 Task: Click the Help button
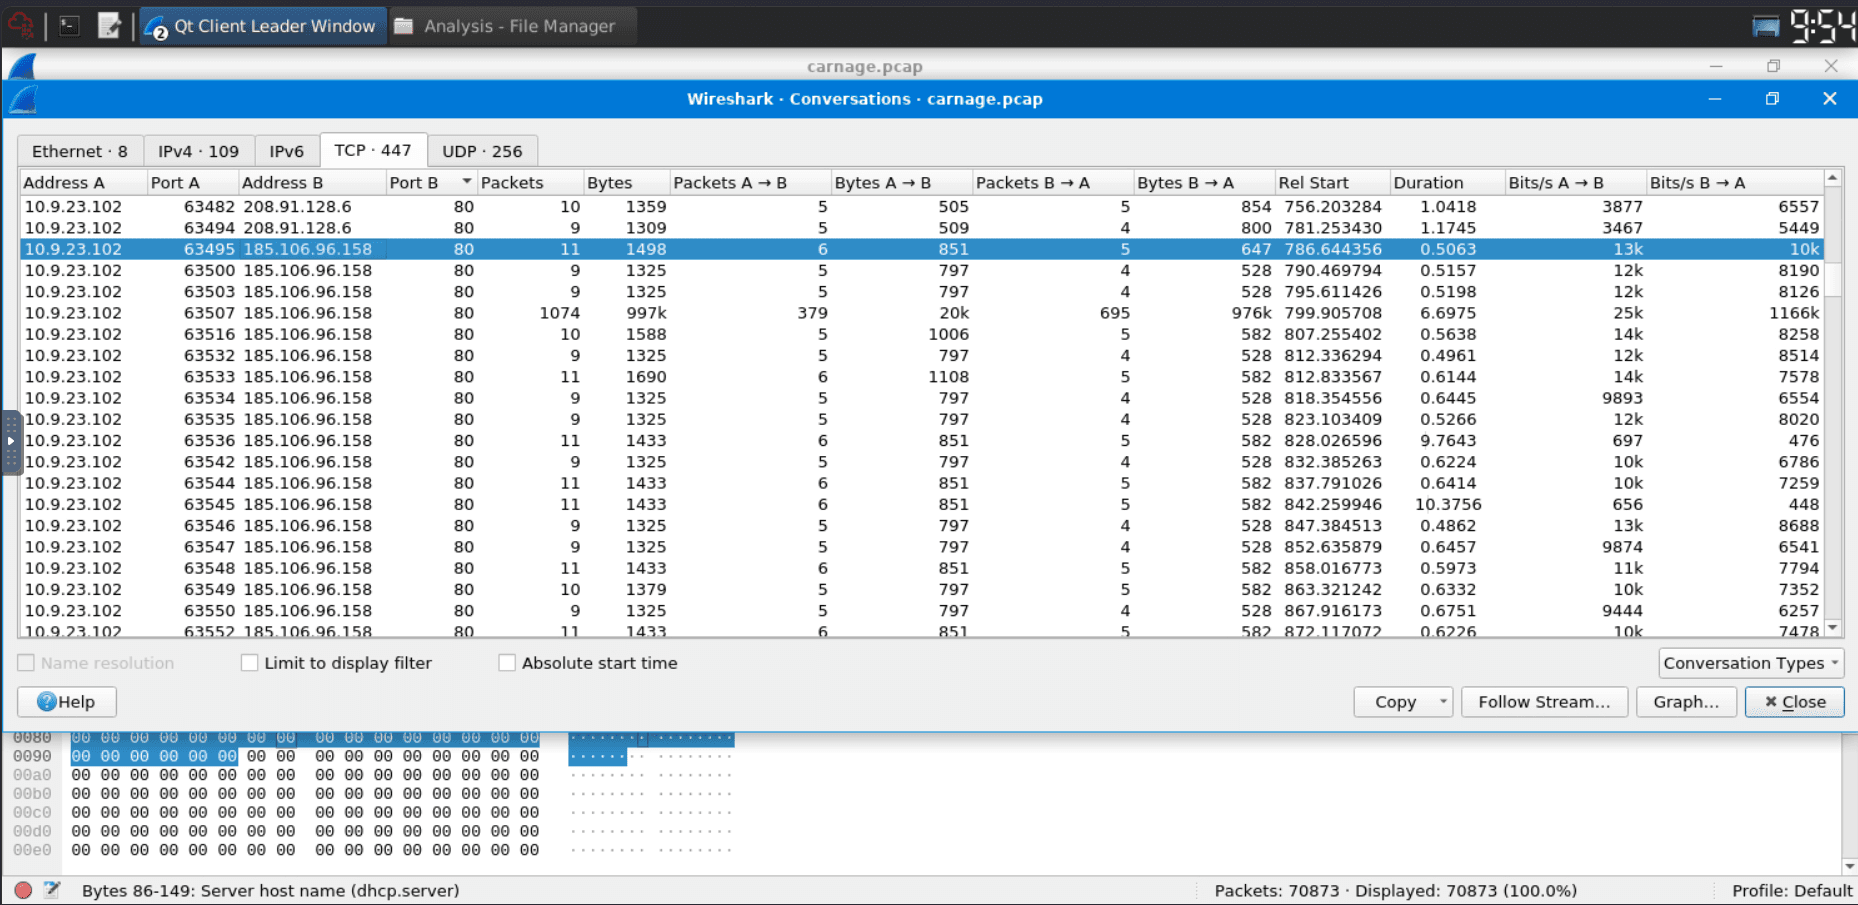[67, 702]
